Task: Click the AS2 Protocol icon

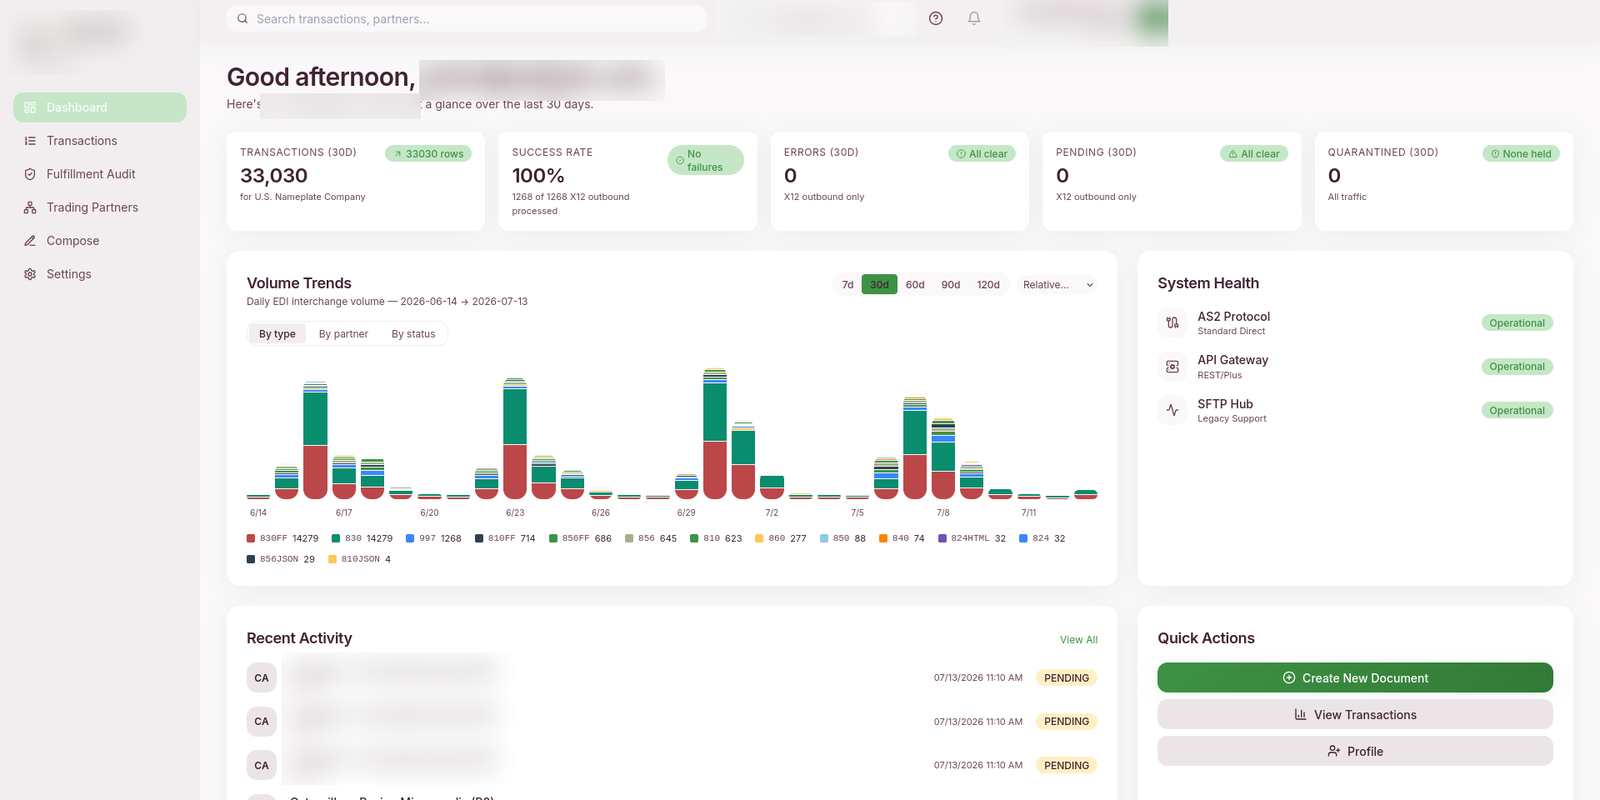Action: tap(1173, 323)
